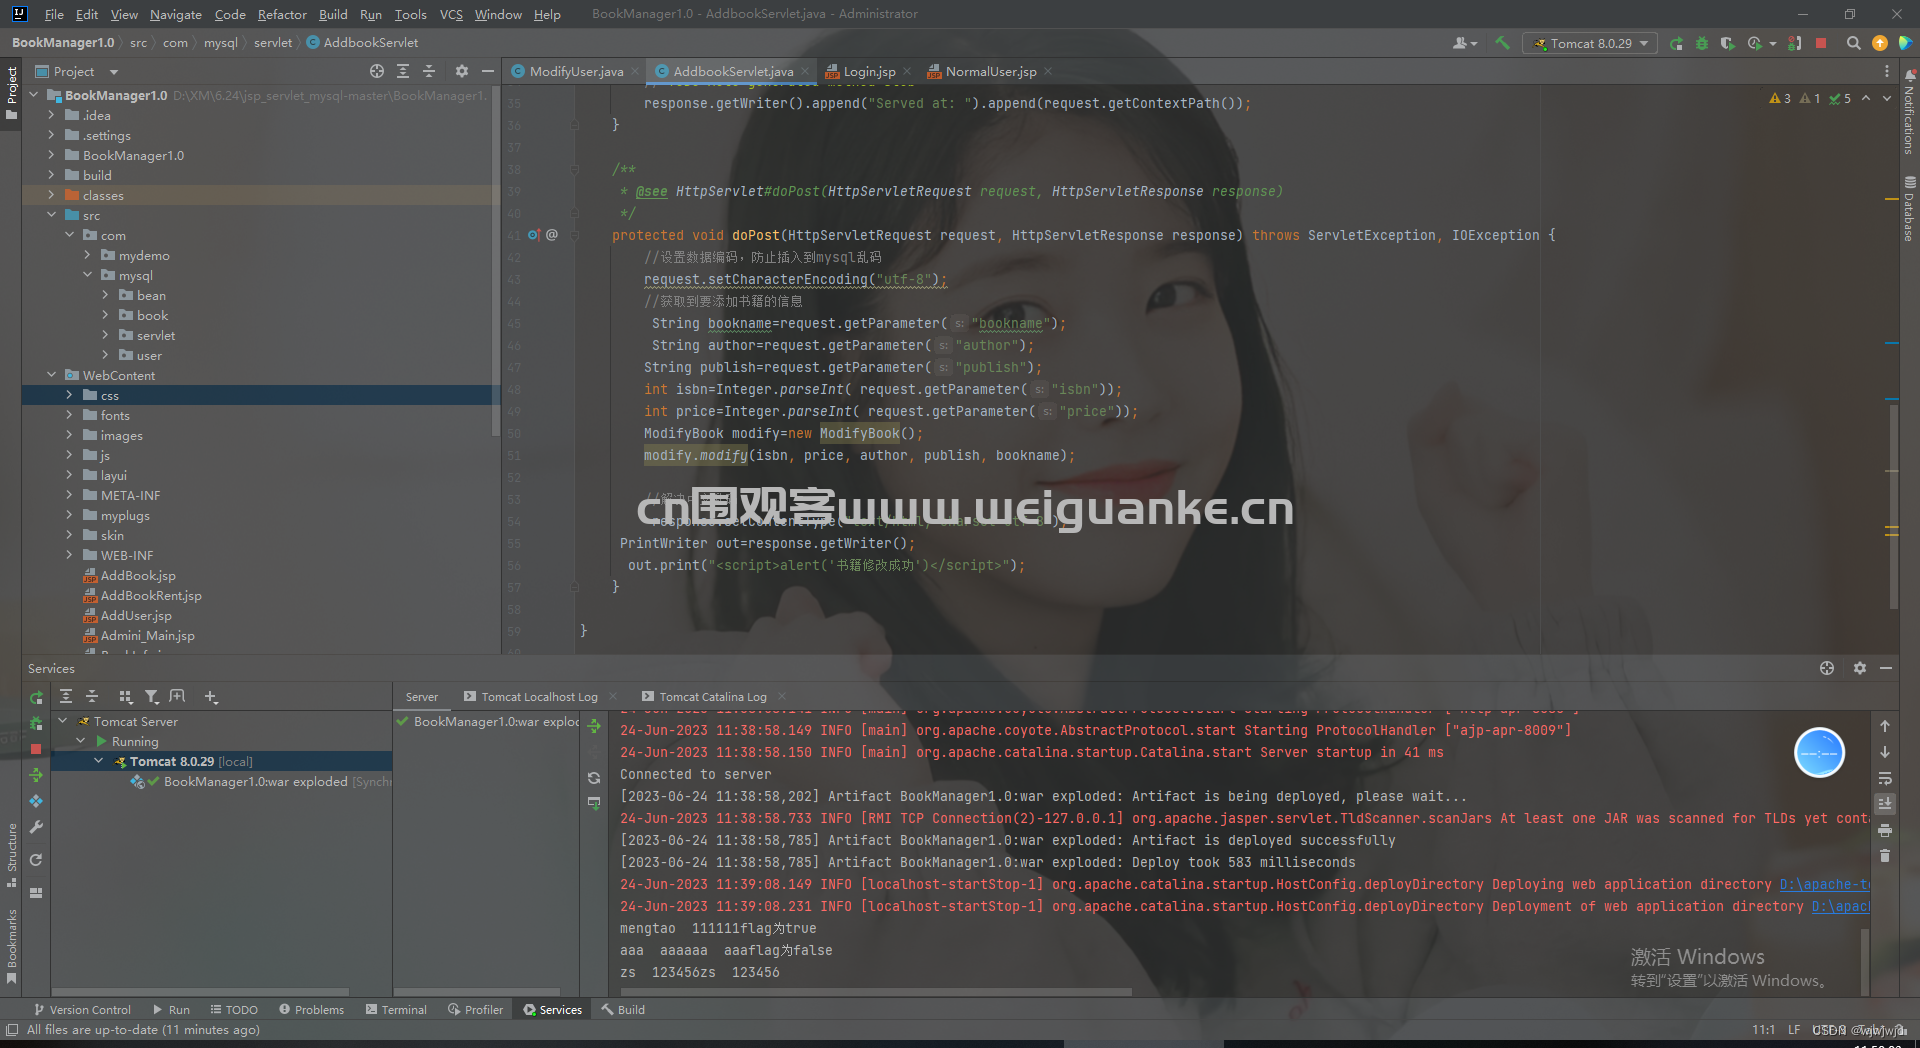Open the VCS menu

[x=451, y=14]
